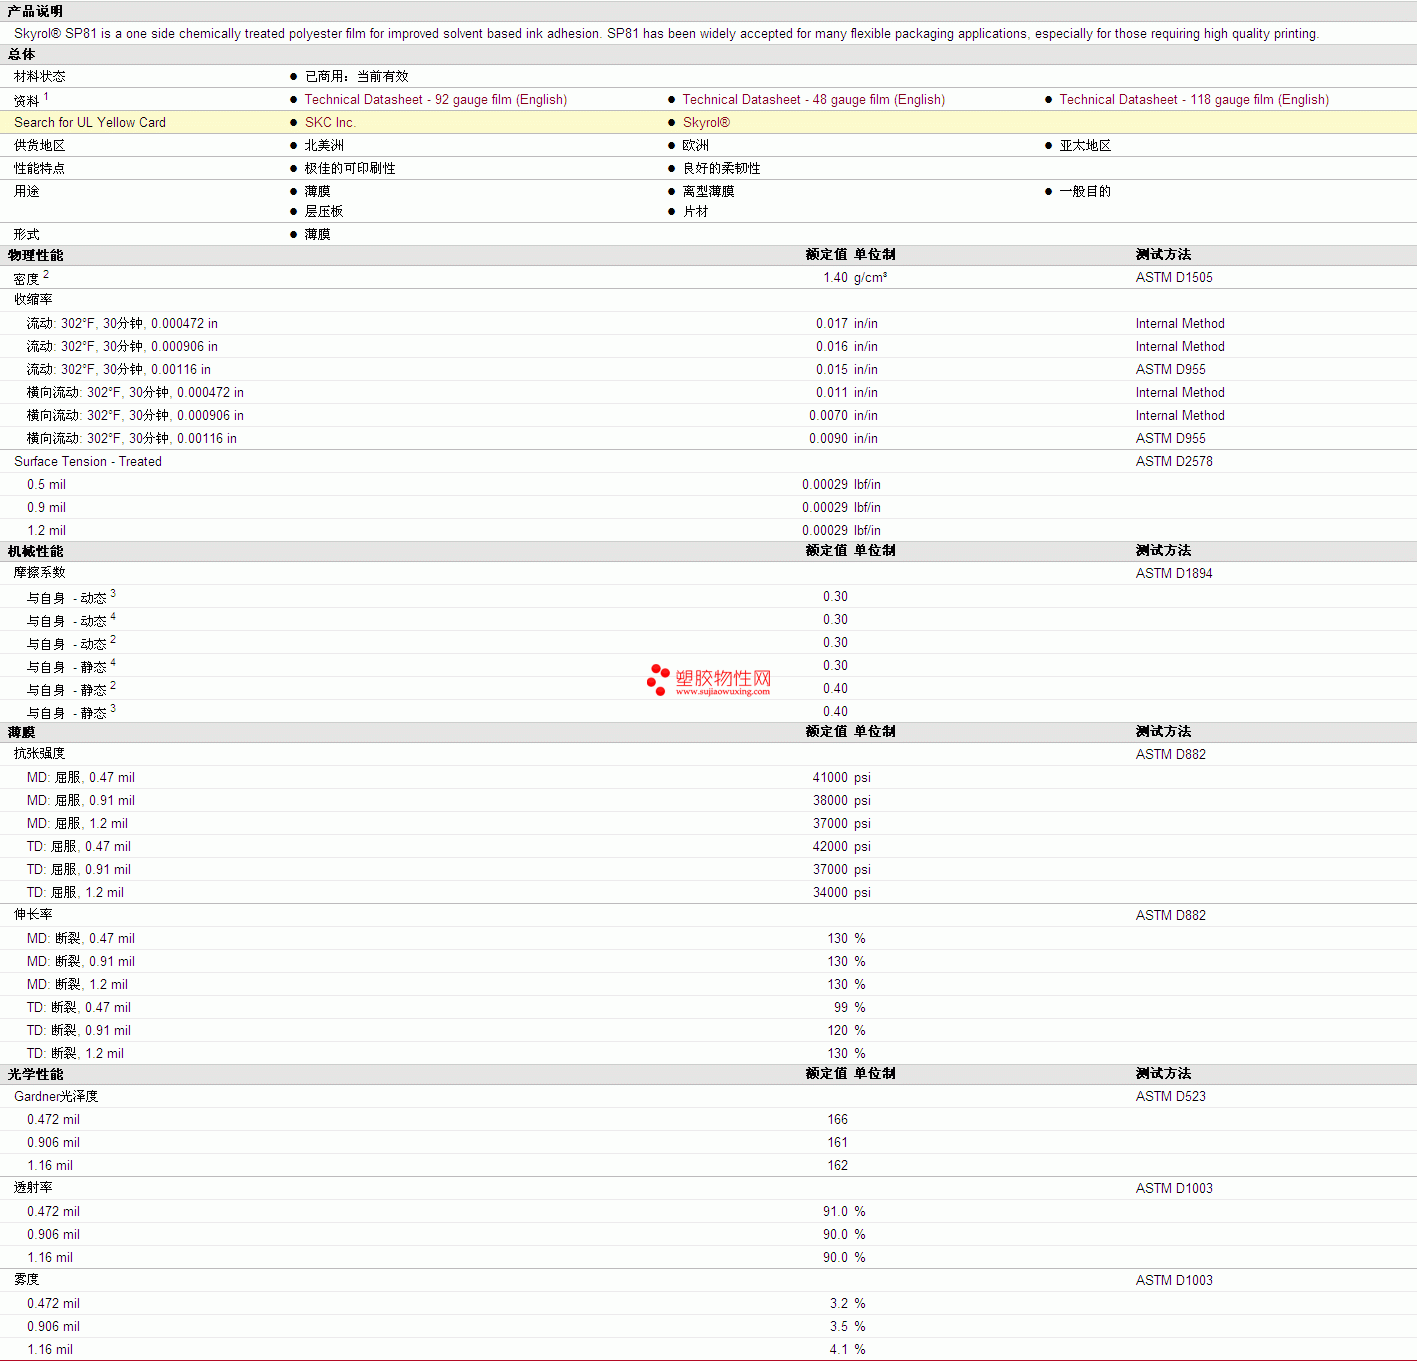Click the shrinkage value 0.017
This screenshot has height=1361, width=1417.
click(832, 323)
